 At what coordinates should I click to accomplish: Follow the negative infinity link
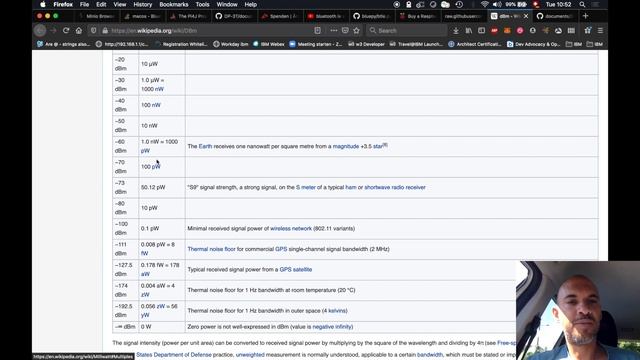coord(332,327)
